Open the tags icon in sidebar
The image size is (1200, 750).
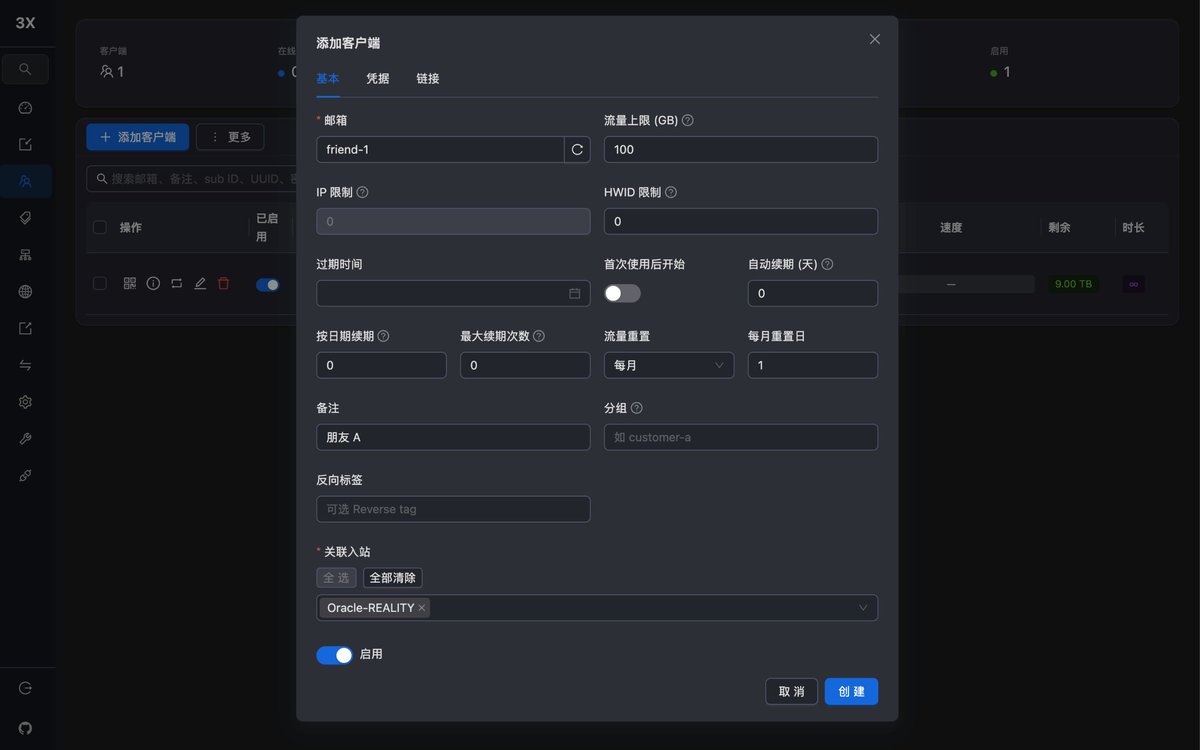coord(25,218)
